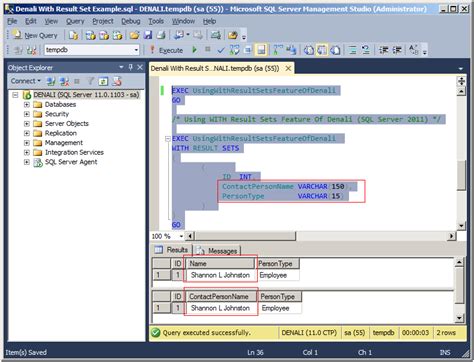
Task: Open the Project menu
Action: click(103, 21)
